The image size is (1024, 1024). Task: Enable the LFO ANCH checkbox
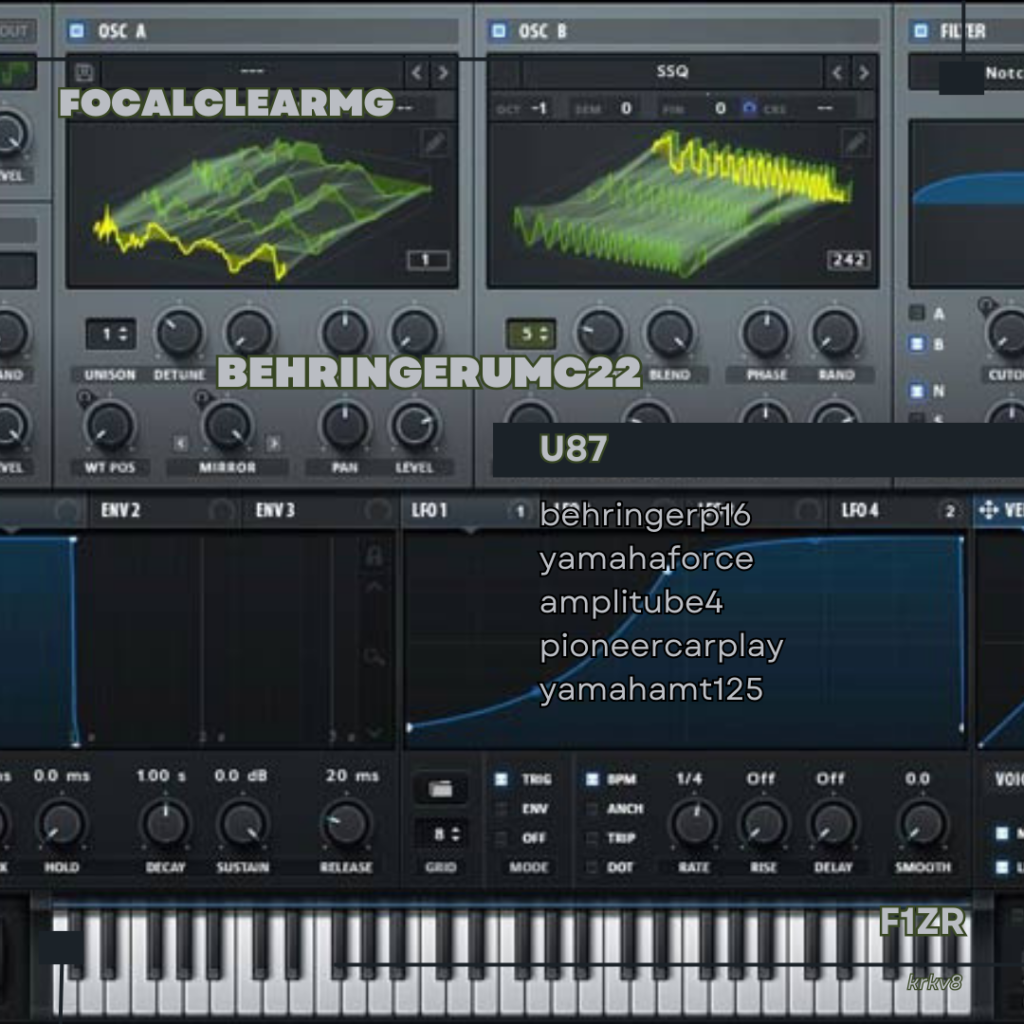tap(592, 808)
